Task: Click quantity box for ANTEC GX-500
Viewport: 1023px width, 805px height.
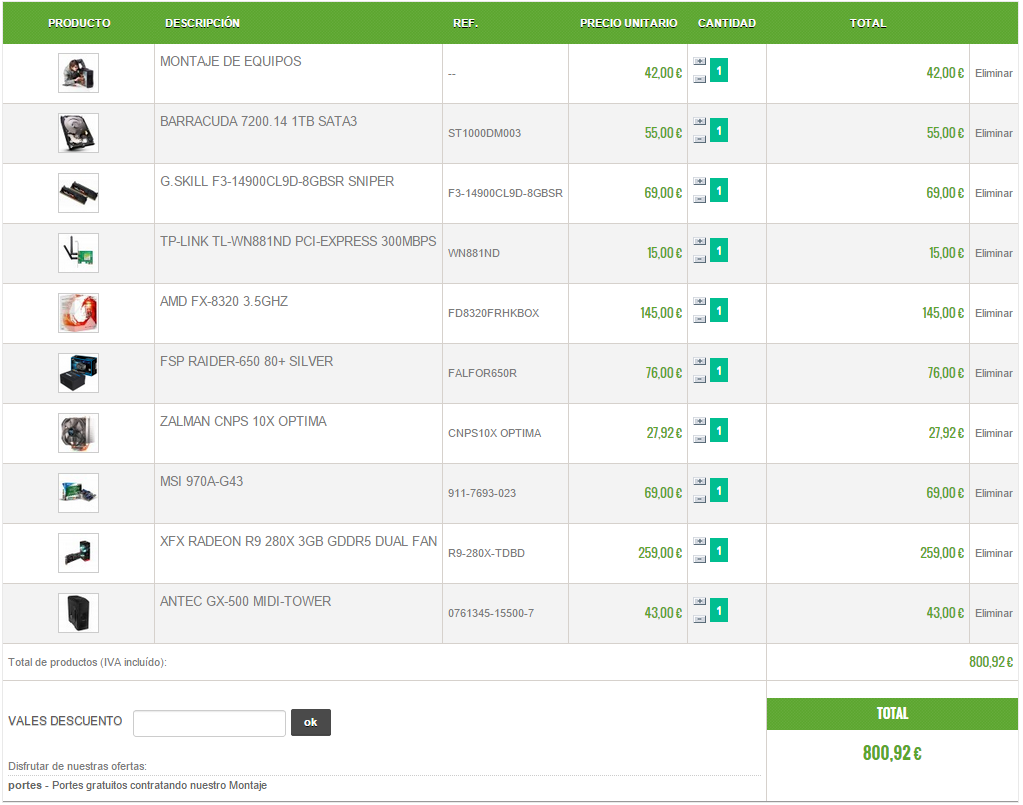Action: (719, 611)
